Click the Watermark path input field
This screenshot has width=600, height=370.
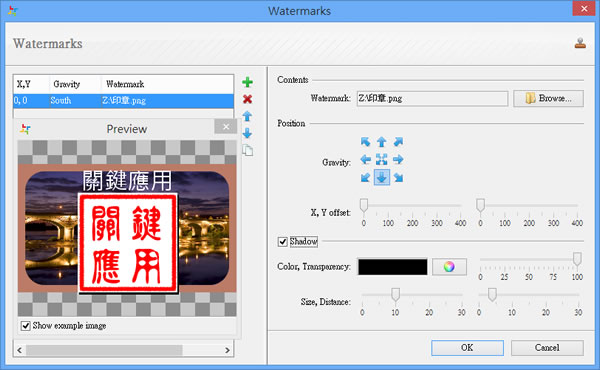tap(432, 98)
